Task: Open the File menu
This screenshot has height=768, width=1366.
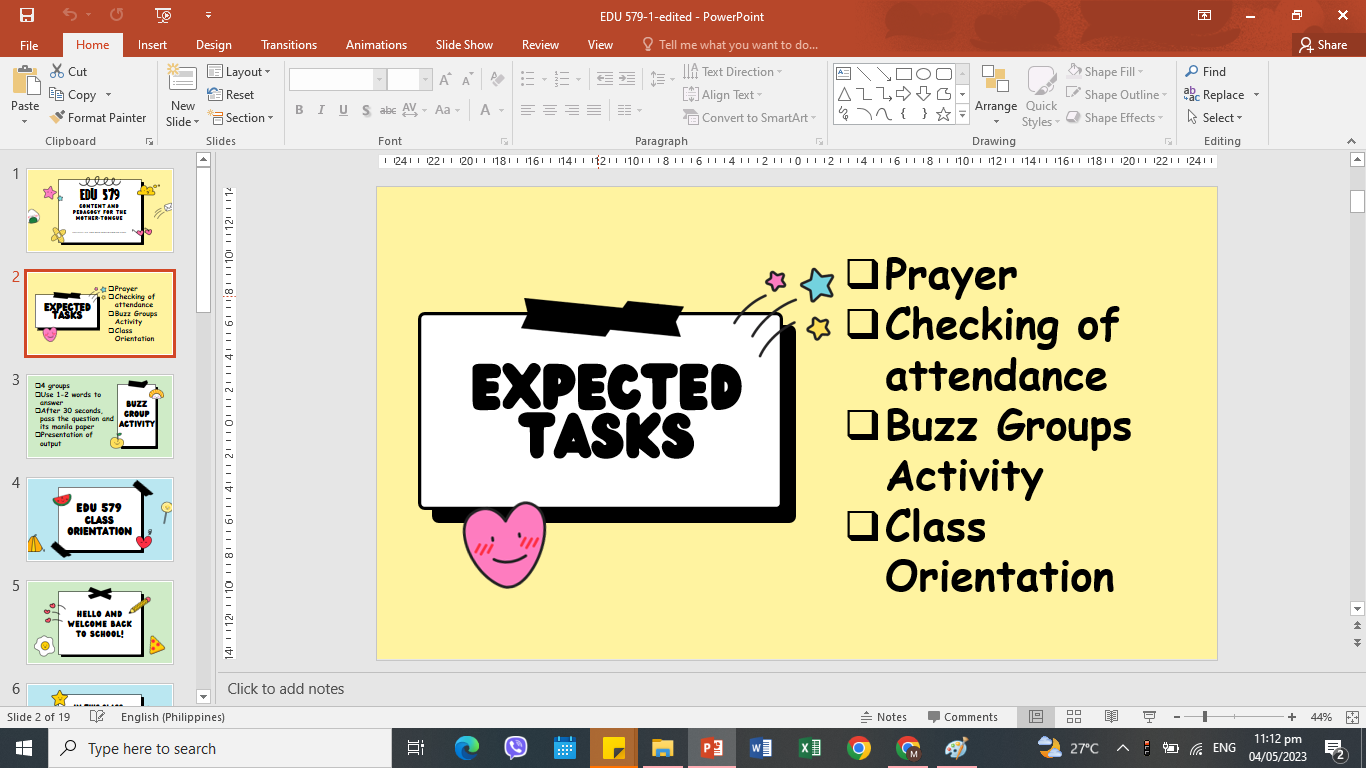Action: (29, 45)
